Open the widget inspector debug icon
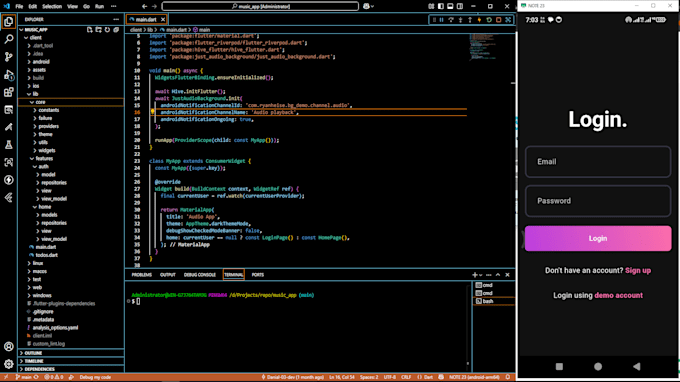680x382 pixels. click(508, 20)
